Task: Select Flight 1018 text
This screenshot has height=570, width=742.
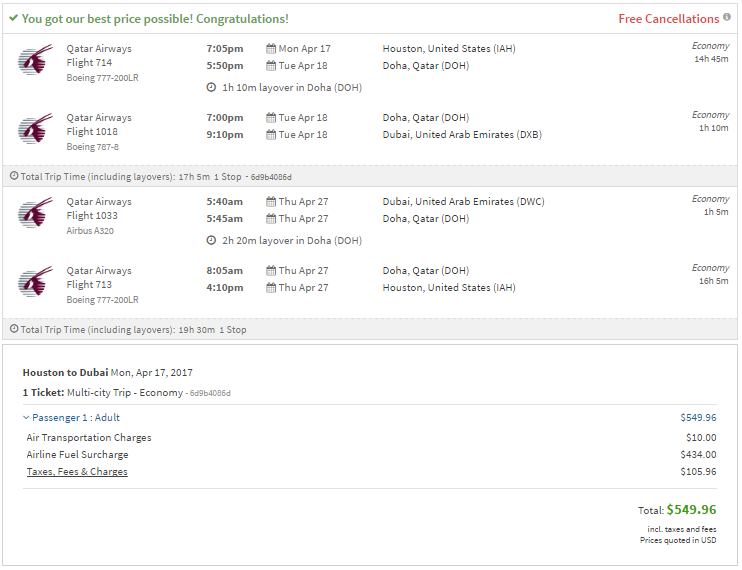Action: (x=92, y=132)
